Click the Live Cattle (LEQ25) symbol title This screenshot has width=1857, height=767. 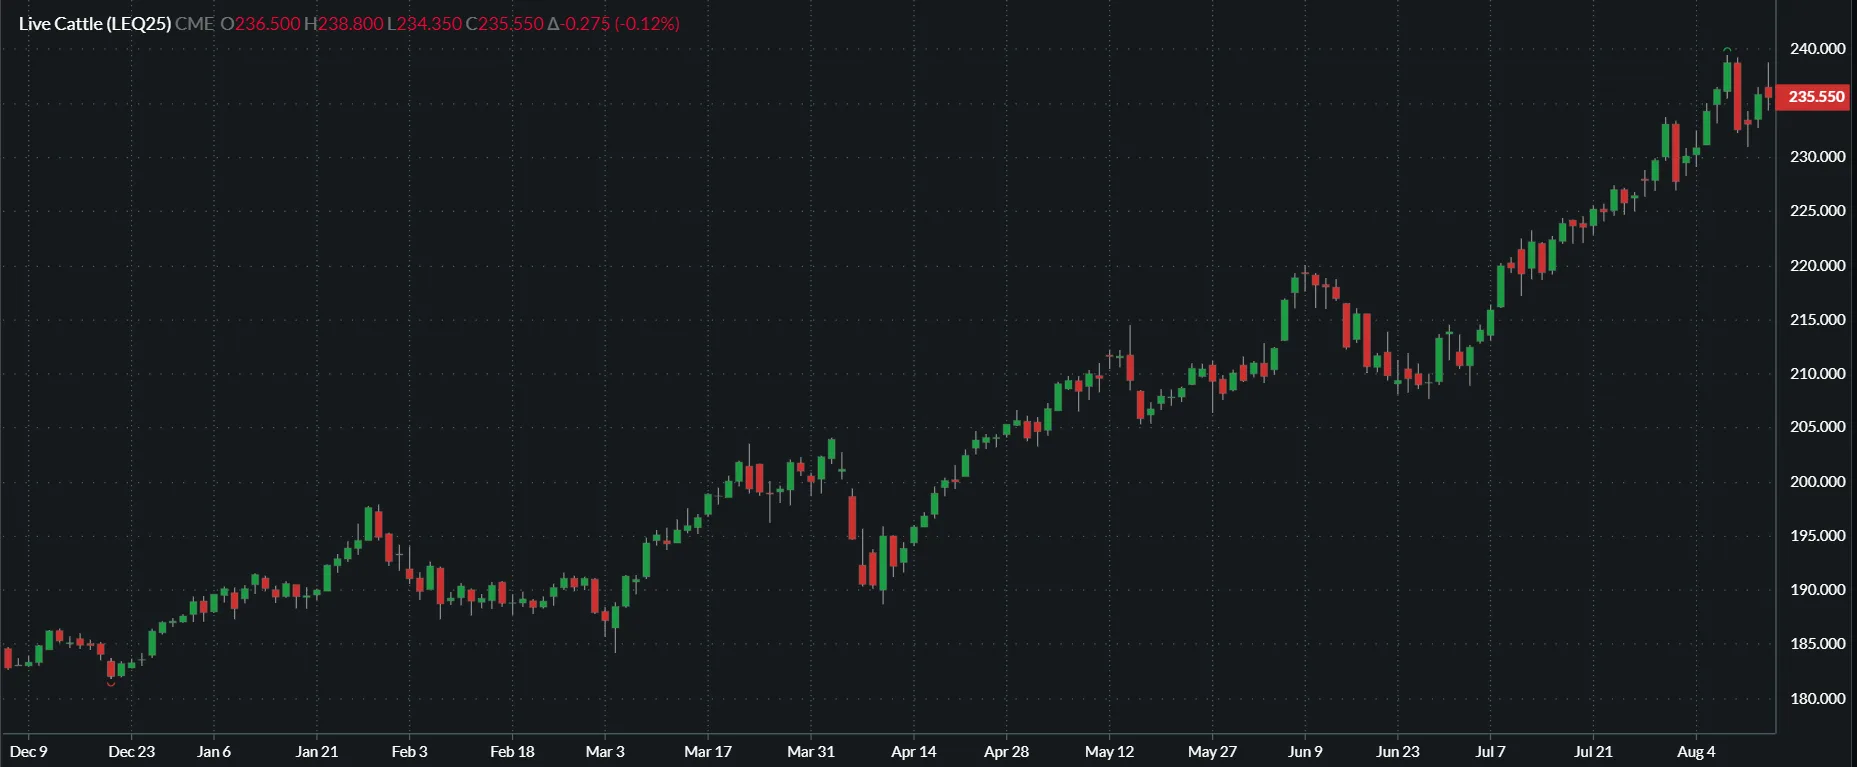[x=95, y=24]
